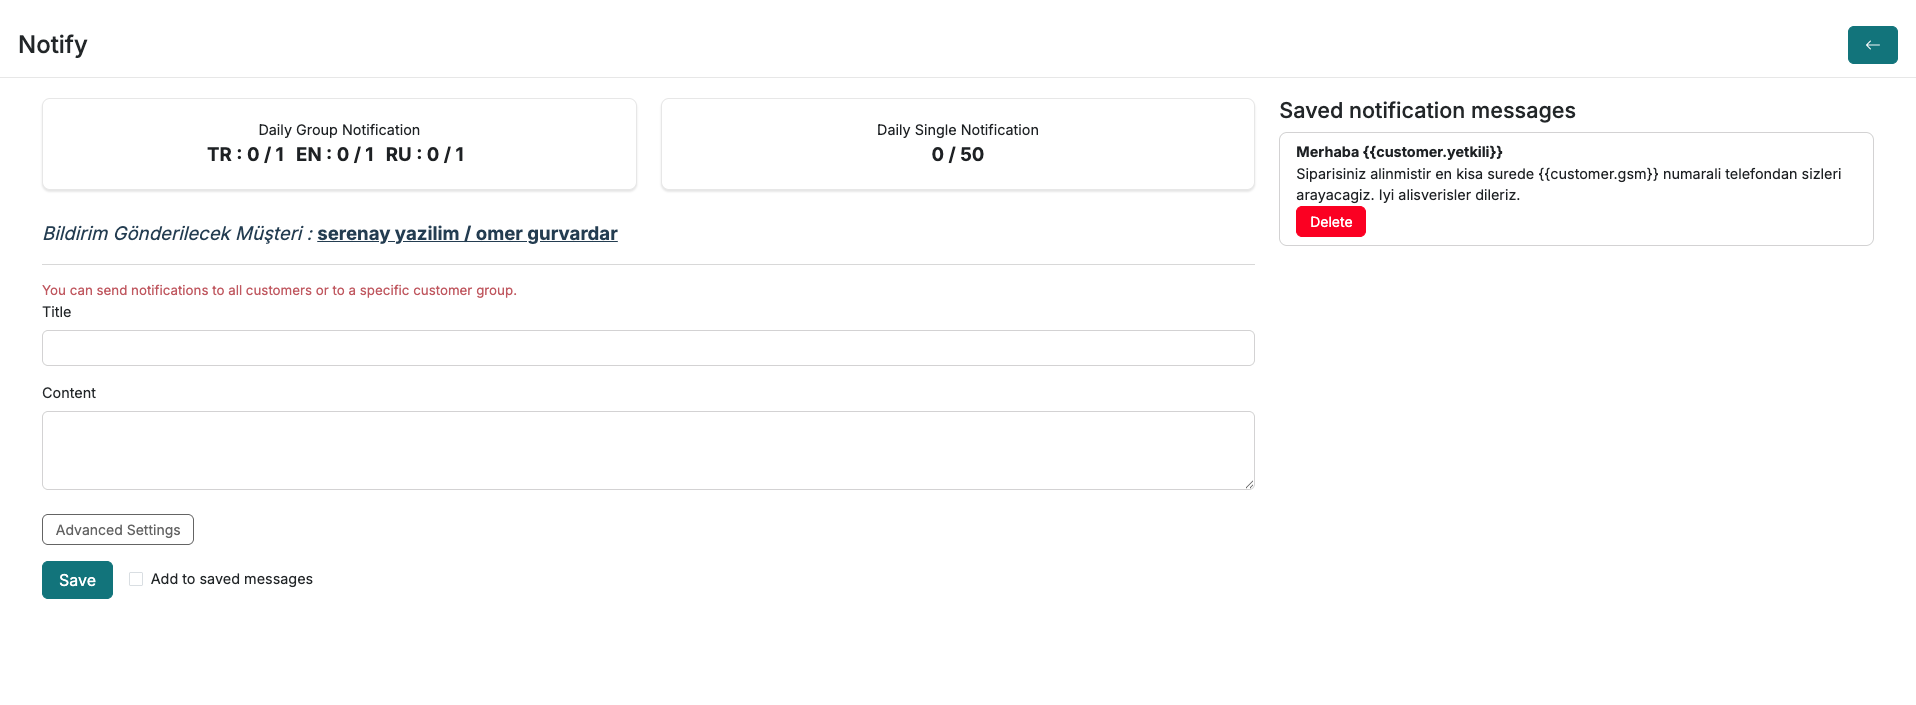
Task: Select the customer link serenay yazilim / omer gurvardar
Action: pyautogui.click(x=467, y=233)
